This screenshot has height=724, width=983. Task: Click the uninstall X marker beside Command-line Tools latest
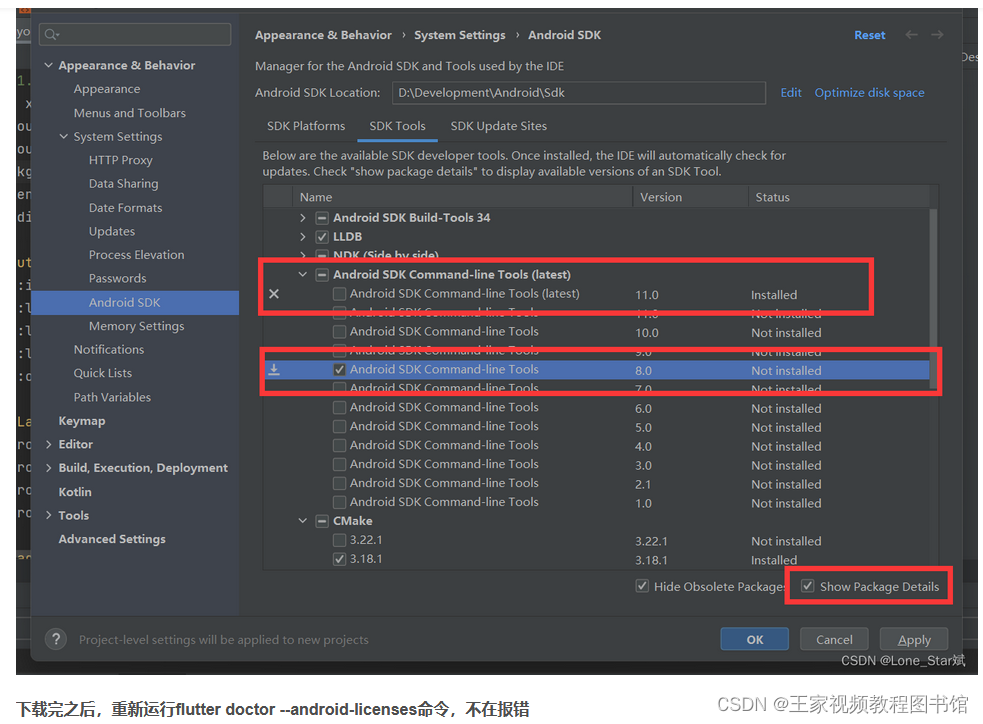pyautogui.click(x=273, y=293)
